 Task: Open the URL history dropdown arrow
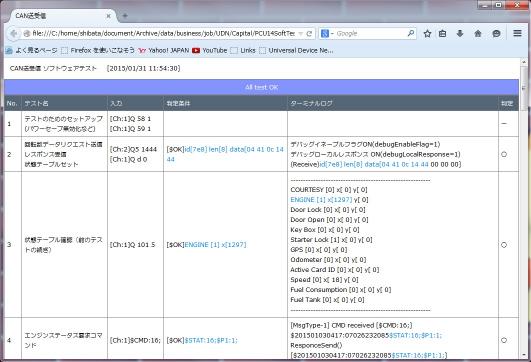(x=300, y=34)
